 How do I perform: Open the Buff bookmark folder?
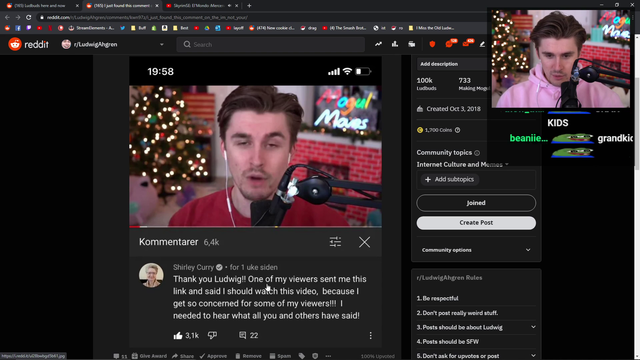[138, 28]
